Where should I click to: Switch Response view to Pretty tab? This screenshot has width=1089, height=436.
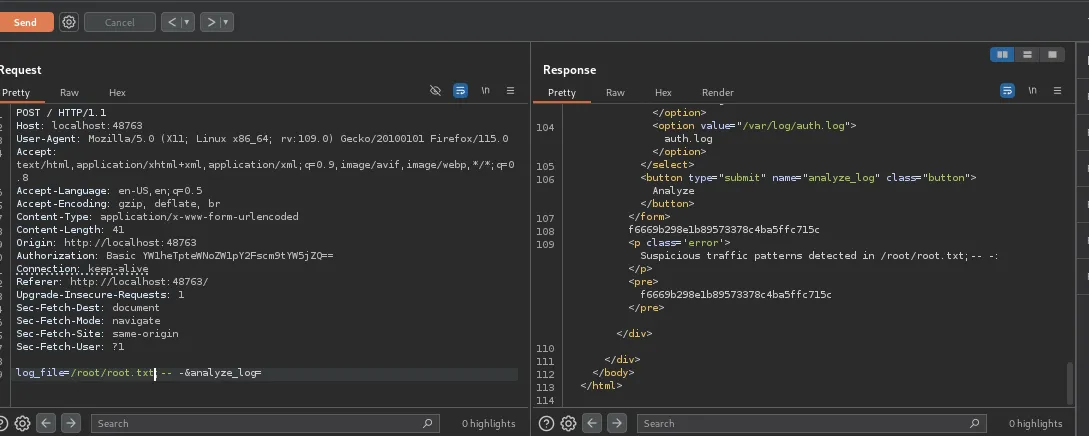562,92
